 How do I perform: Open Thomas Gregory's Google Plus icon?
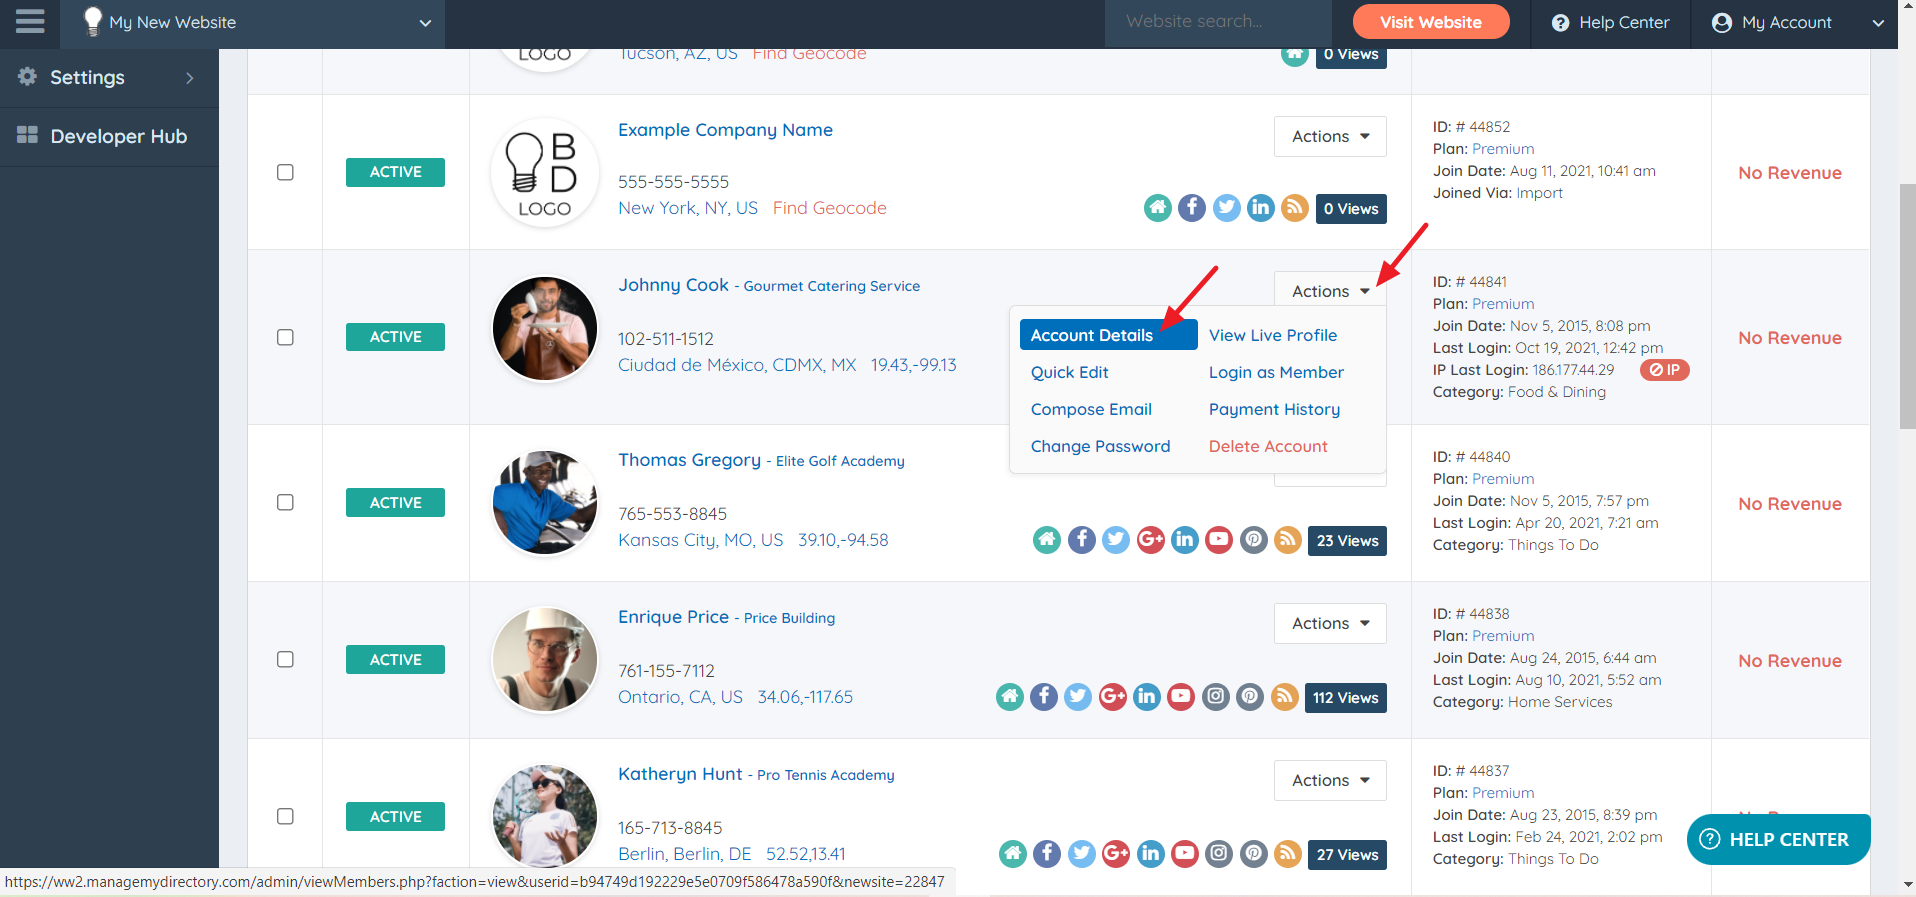click(x=1151, y=540)
